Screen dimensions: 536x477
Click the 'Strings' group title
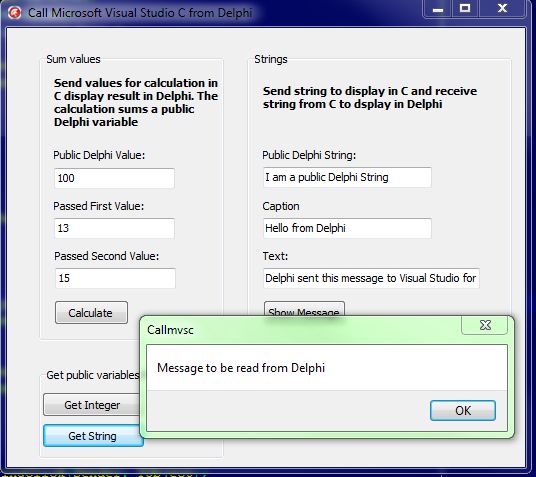tap(271, 59)
